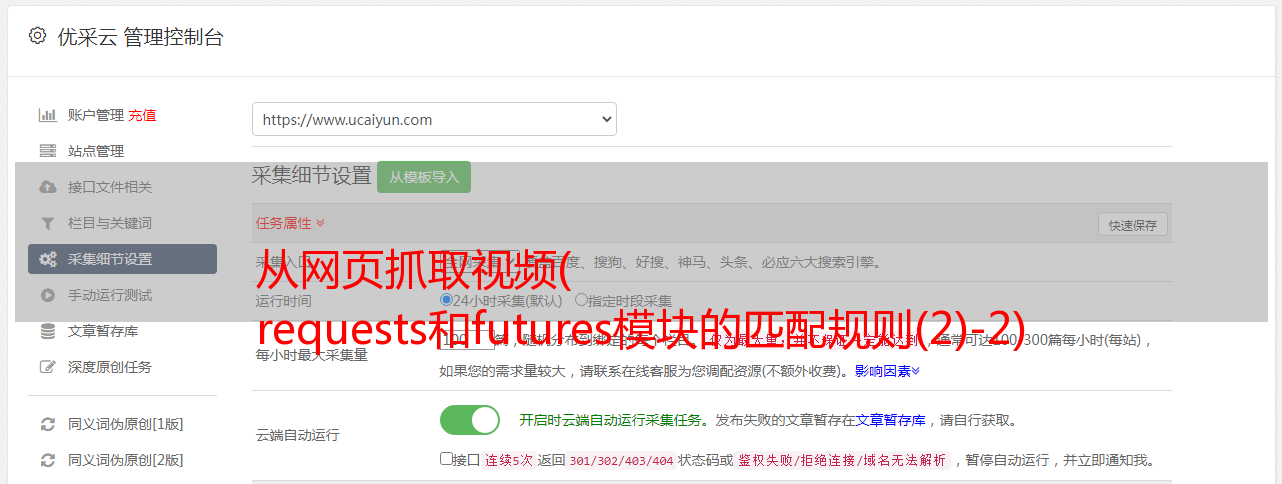Click the edit icon beside 深度原创任务
This screenshot has width=1282, height=484.
[47, 367]
